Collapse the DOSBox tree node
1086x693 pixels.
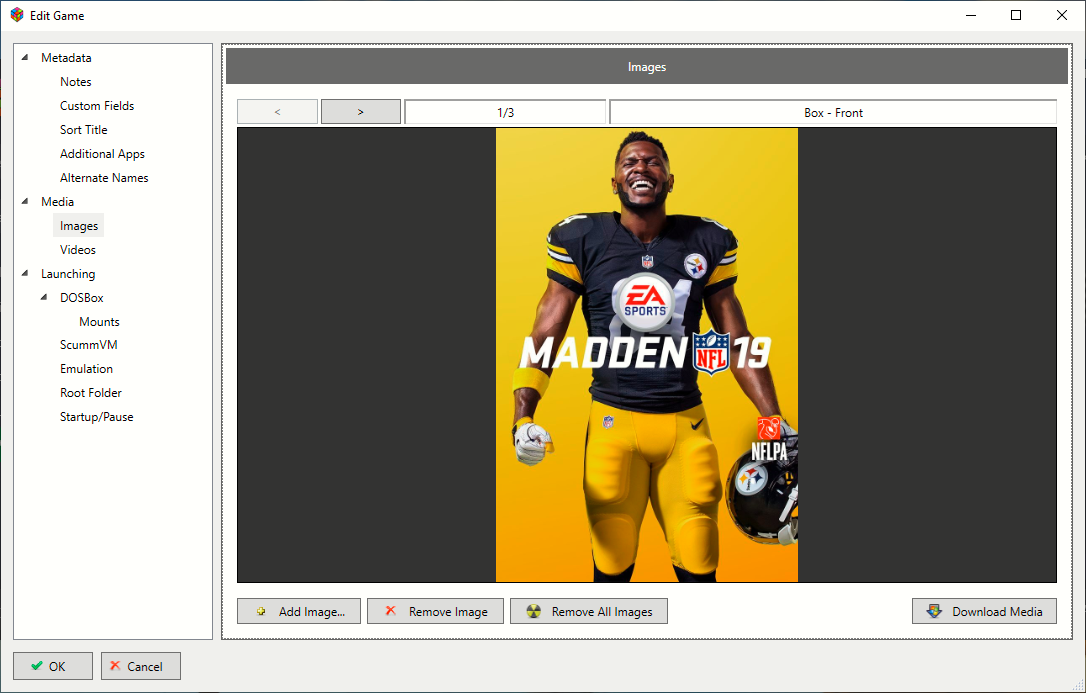[44, 298]
